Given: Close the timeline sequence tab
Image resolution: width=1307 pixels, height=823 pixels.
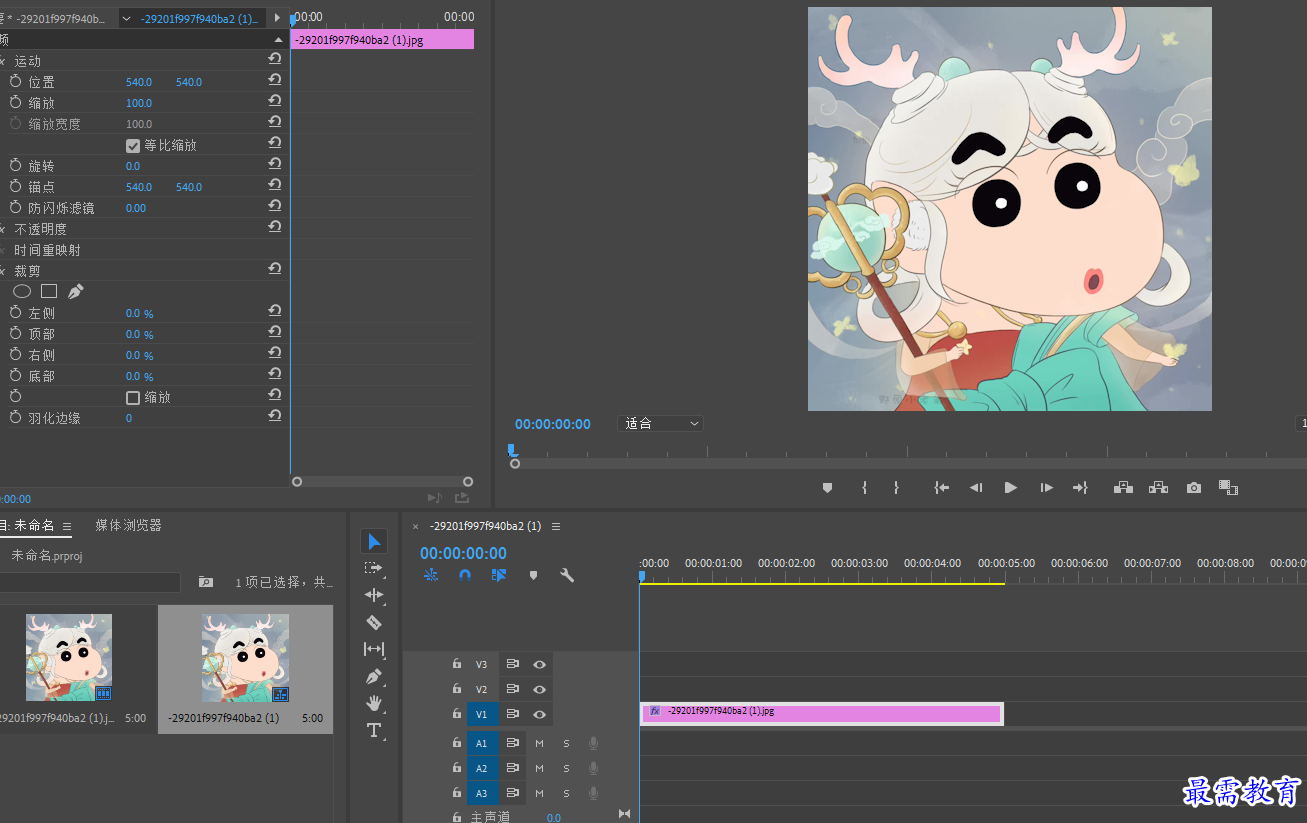Looking at the screenshot, I should pos(416,526).
